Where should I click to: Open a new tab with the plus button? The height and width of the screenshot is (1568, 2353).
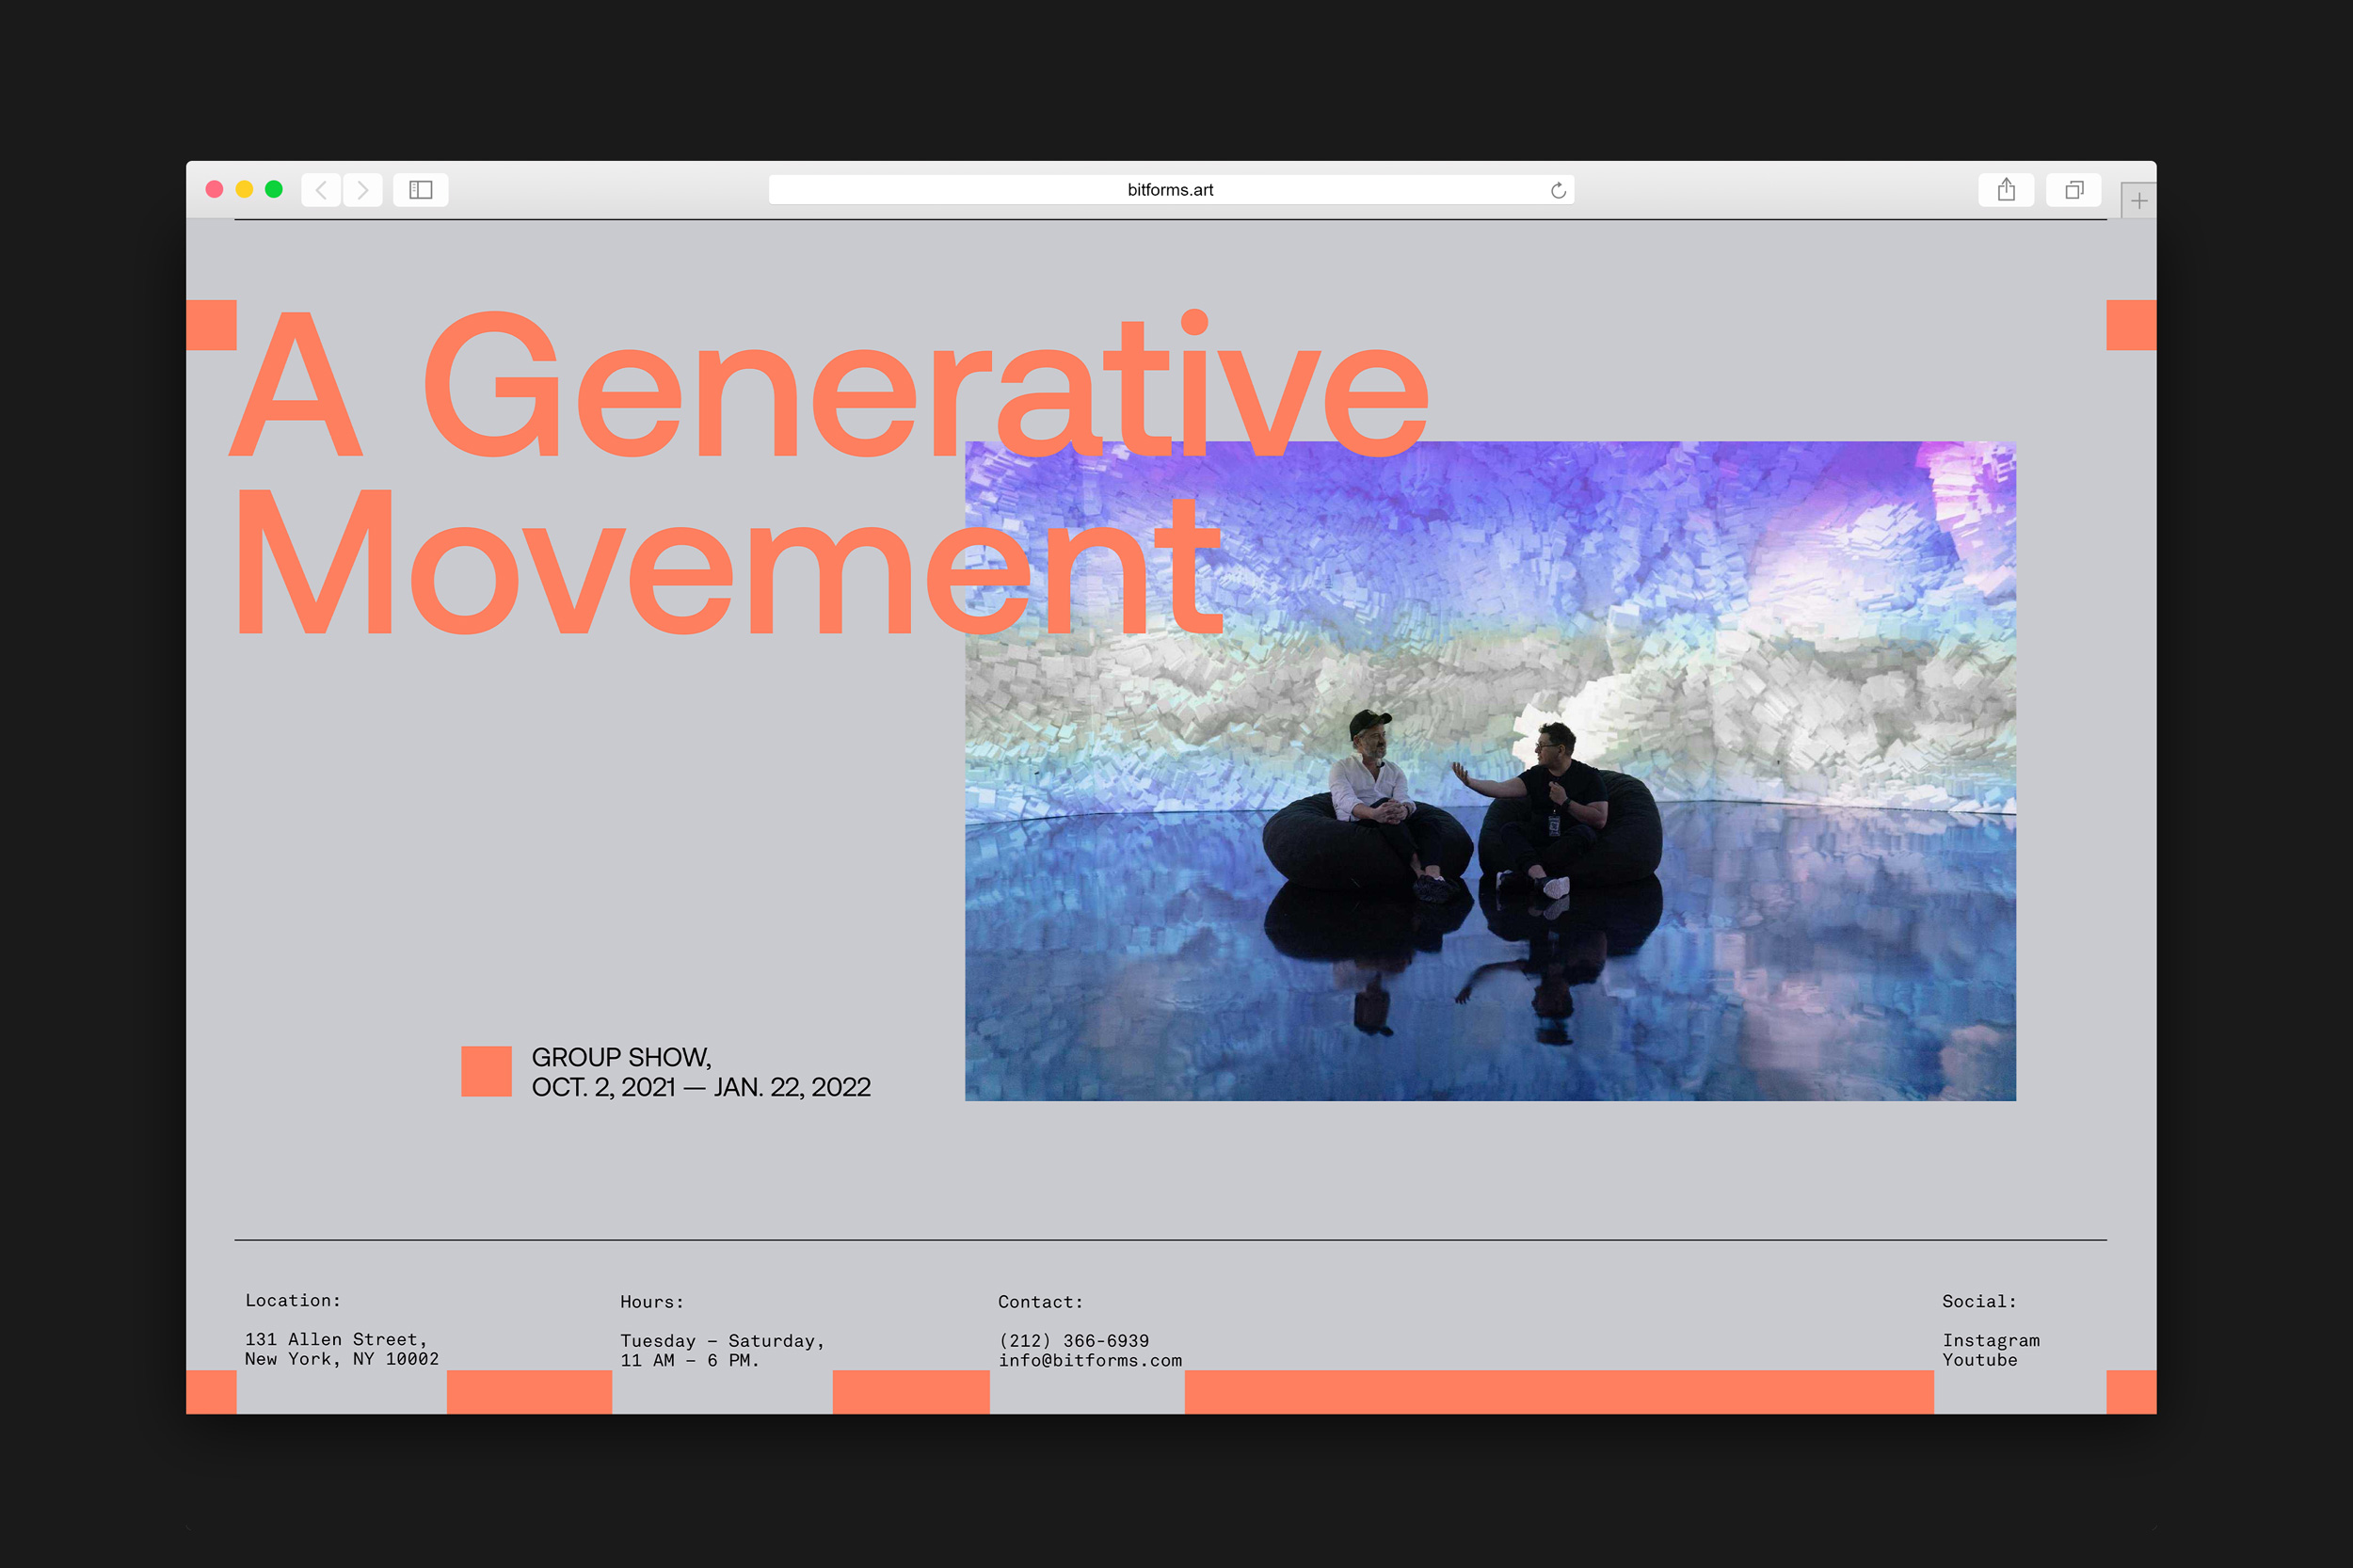pyautogui.click(x=2138, y=201)
